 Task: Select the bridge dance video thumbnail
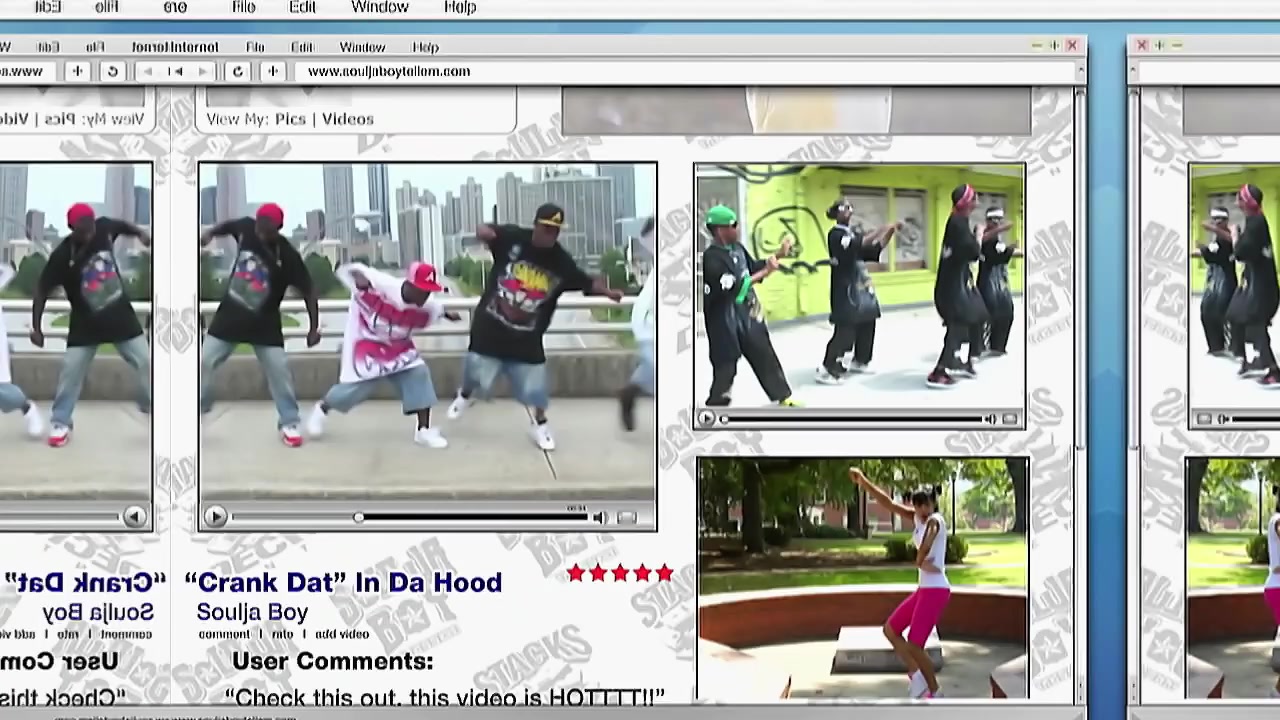pos(428,334)
